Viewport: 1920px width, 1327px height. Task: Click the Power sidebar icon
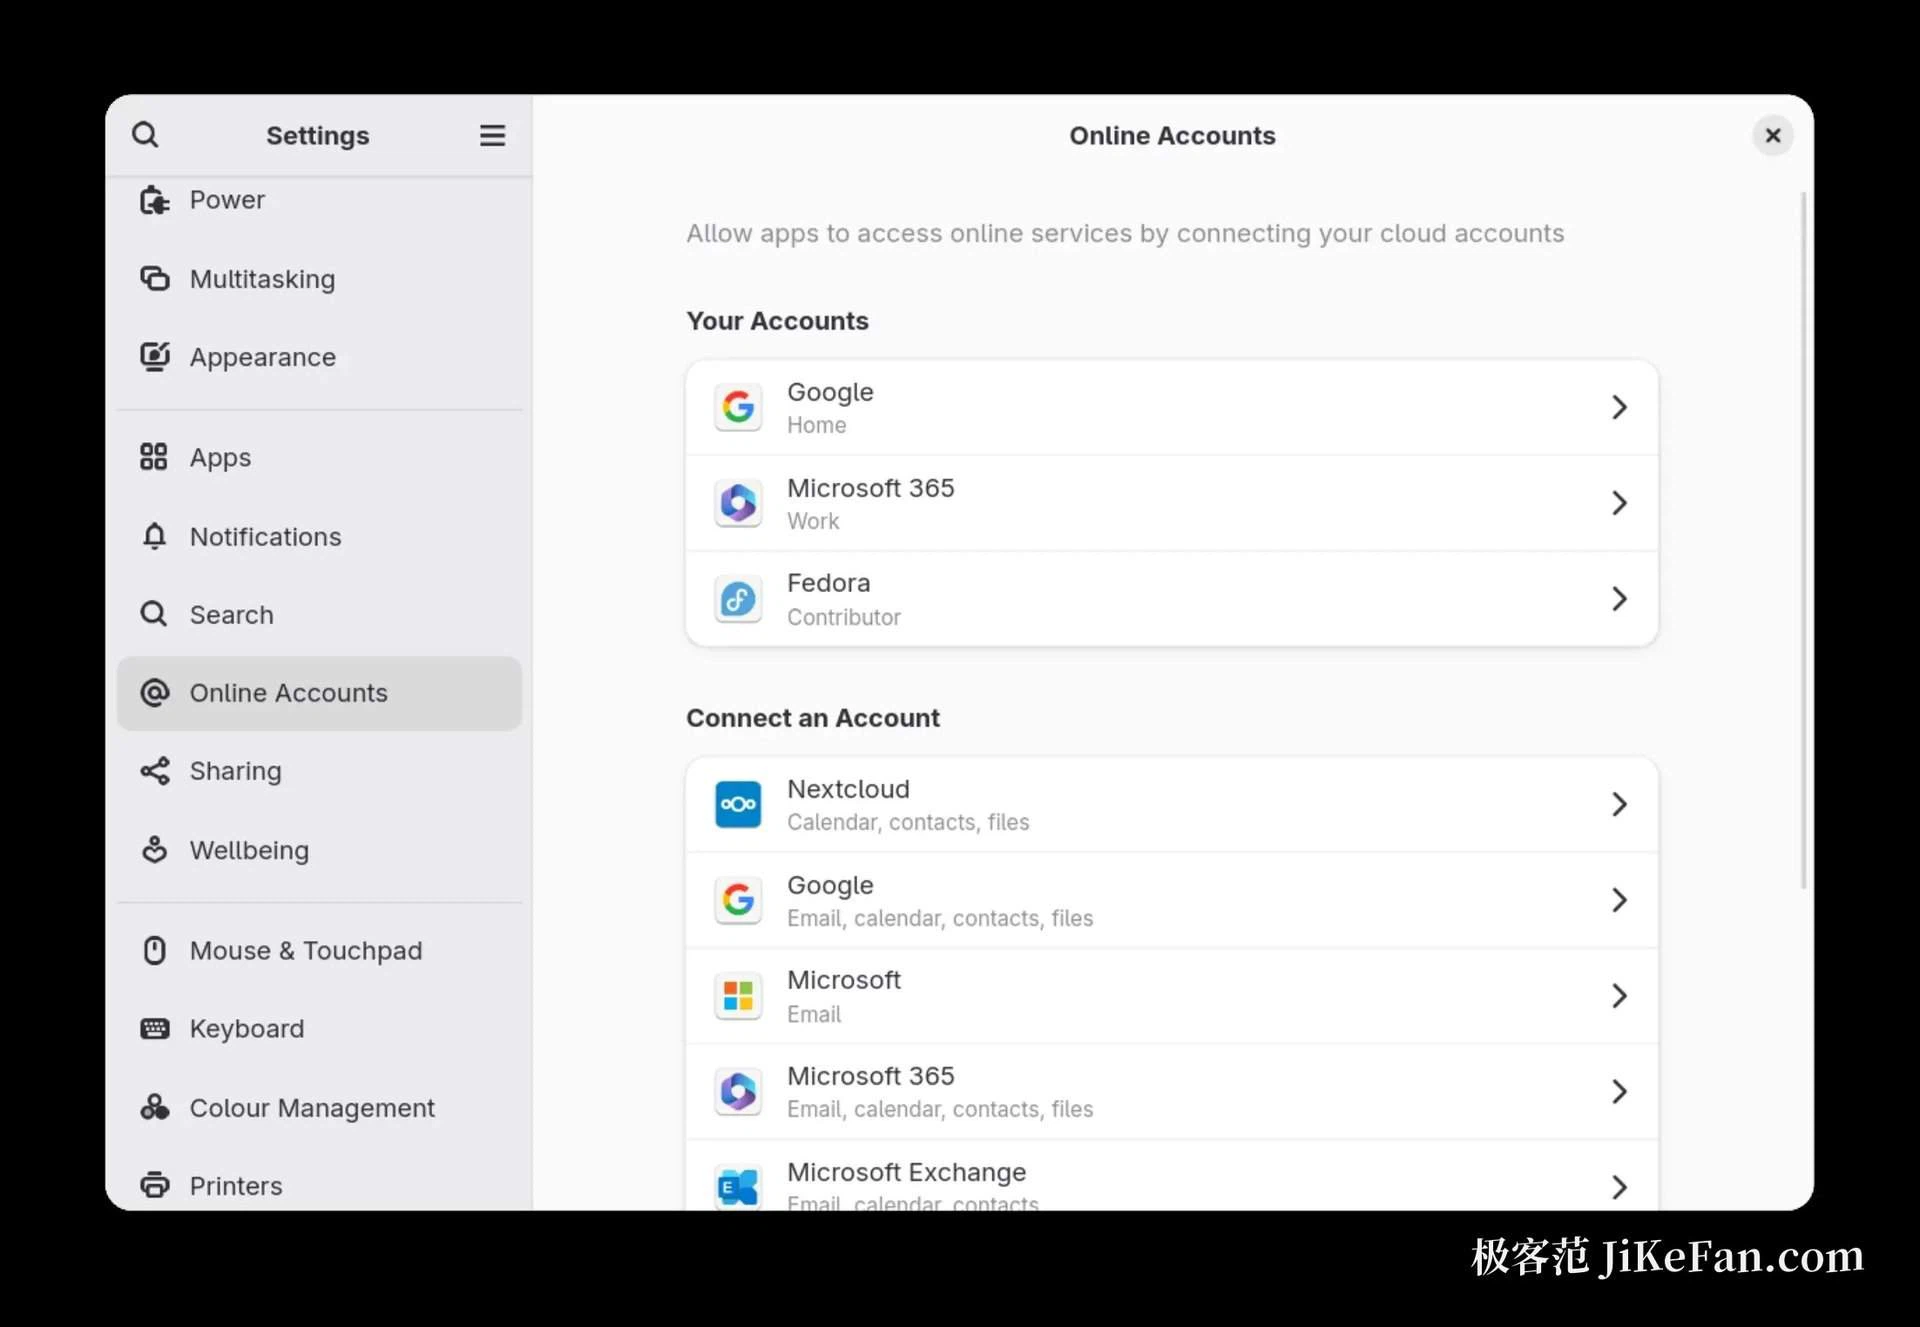point(154,200)
